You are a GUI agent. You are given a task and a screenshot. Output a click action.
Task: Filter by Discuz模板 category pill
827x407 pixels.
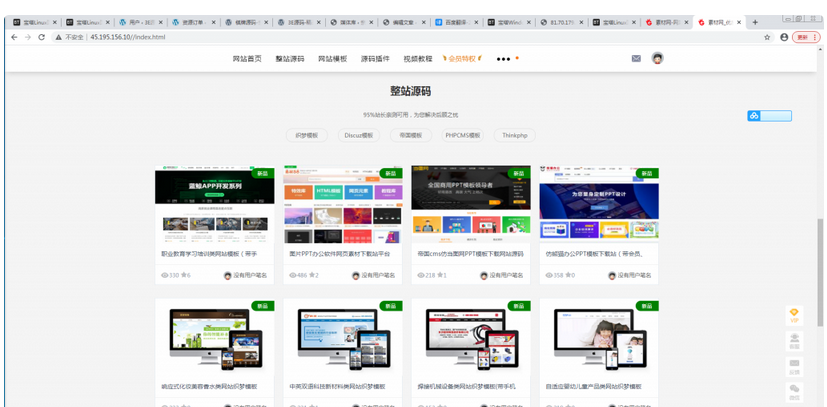pyautogui.click(x=359, y=135)
